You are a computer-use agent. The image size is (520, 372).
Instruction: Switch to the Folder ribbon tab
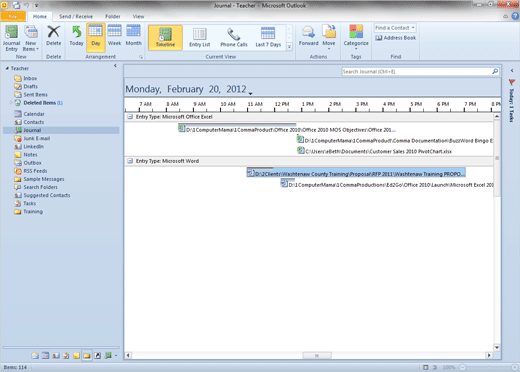pos(113,16)
